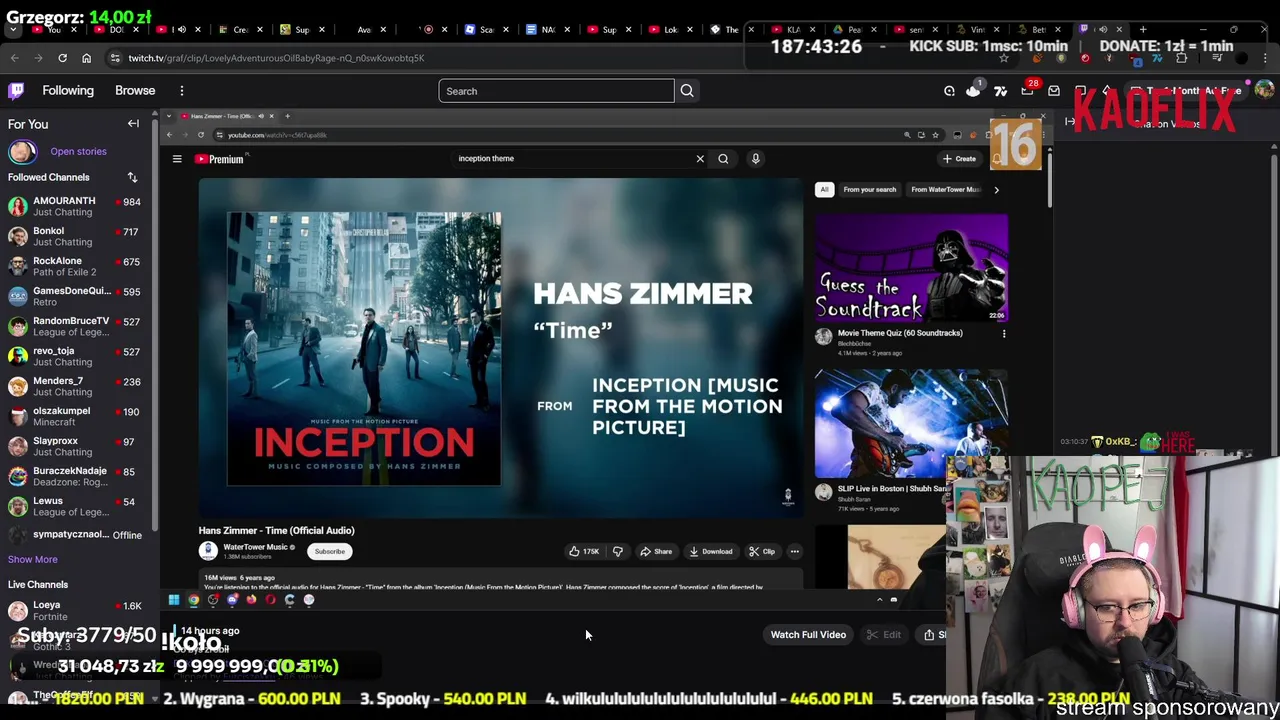1280x720 pixels.
Task: Open olszakumpel Minecraft channel
Action: [75, 416]
